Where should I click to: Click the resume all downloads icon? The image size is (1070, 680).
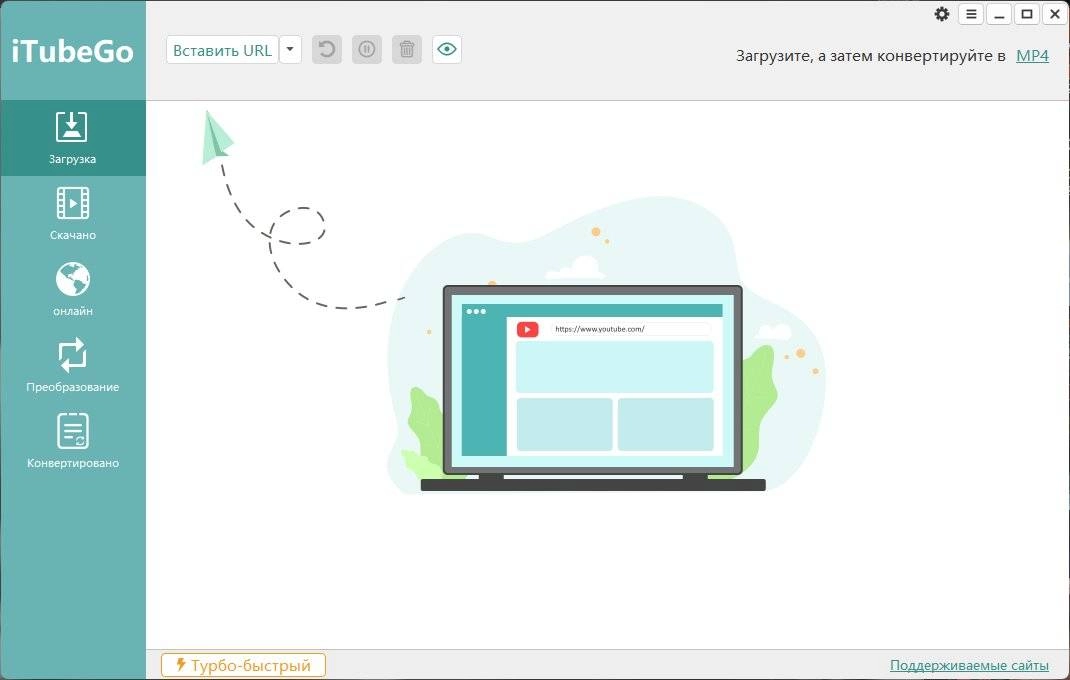click(x=327, y=50)
